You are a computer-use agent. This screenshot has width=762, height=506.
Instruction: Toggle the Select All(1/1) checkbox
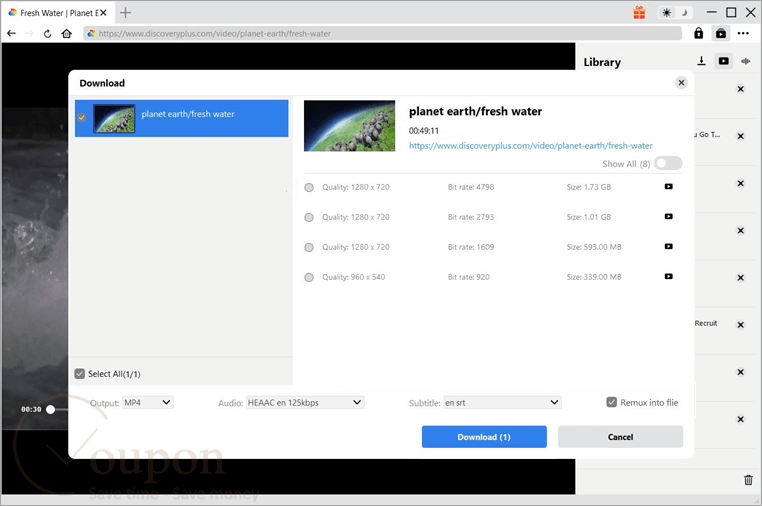[80, 374]
